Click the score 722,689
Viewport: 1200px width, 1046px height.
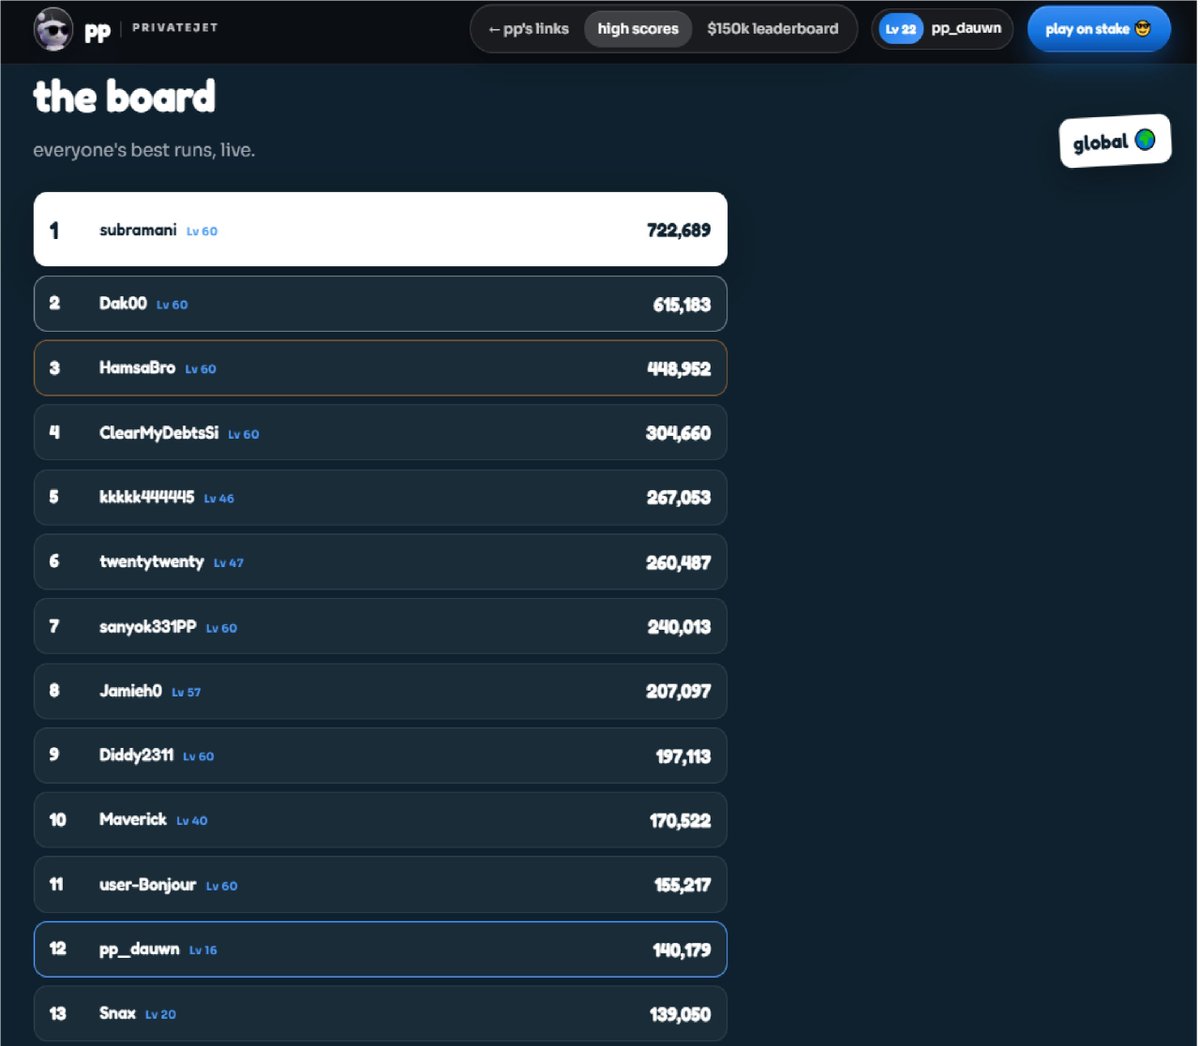point(679,230)
